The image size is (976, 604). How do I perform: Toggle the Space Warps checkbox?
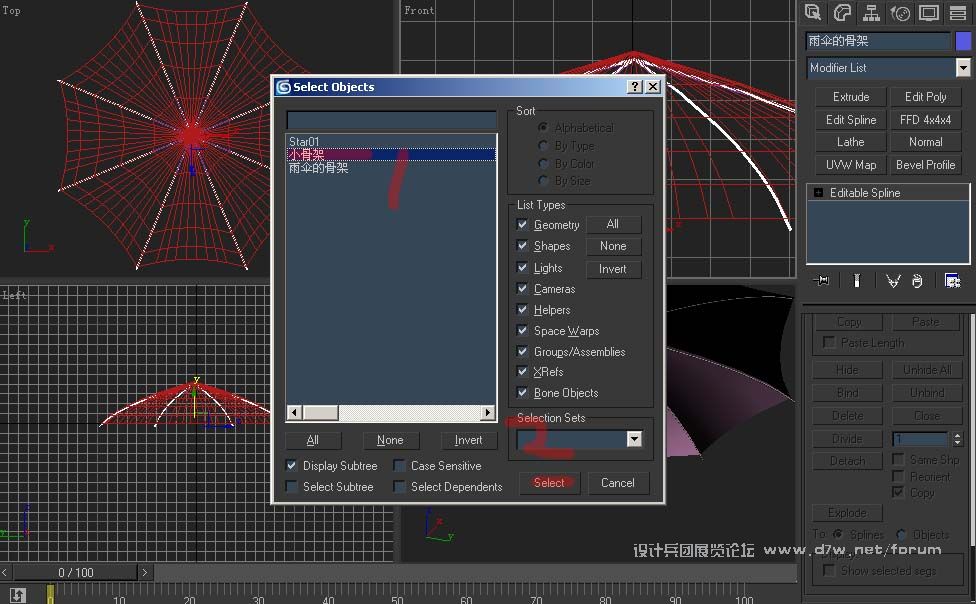522,331
